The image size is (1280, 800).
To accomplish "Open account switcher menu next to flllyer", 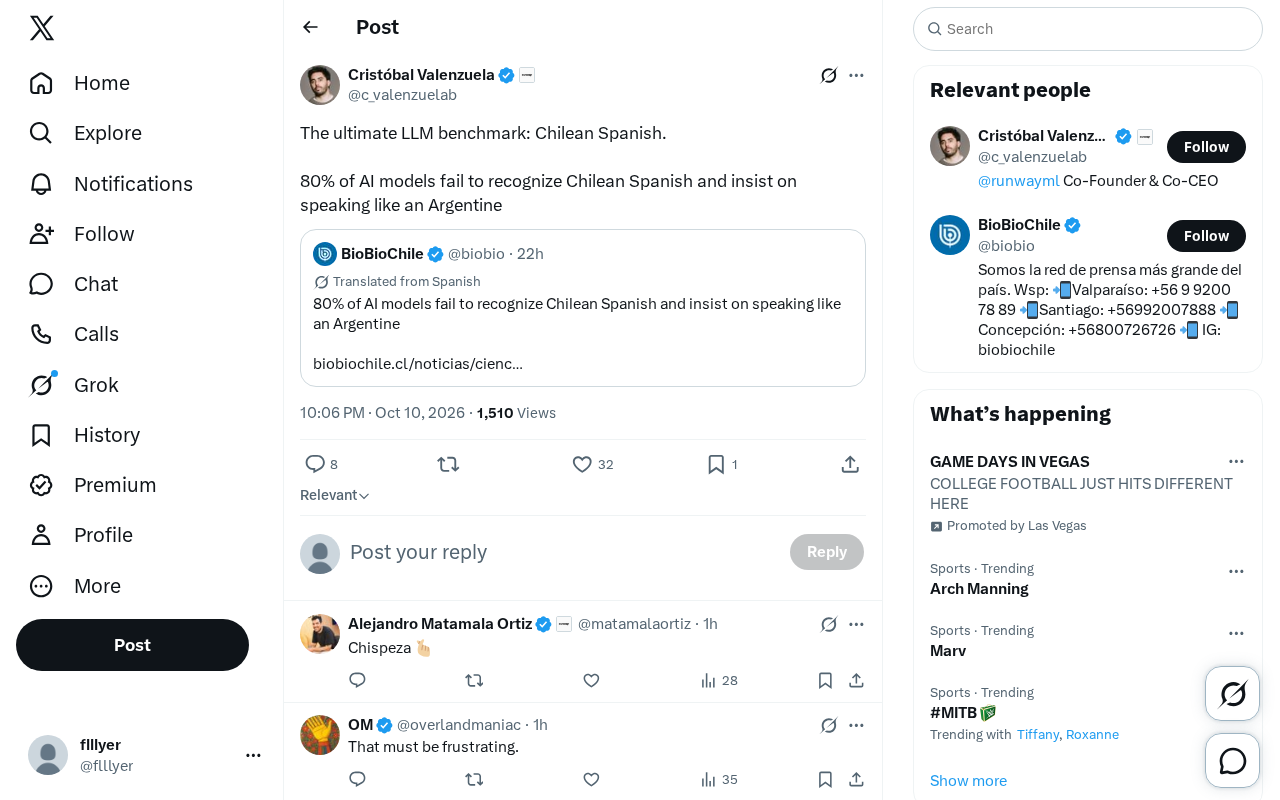I will click(253, 755).
